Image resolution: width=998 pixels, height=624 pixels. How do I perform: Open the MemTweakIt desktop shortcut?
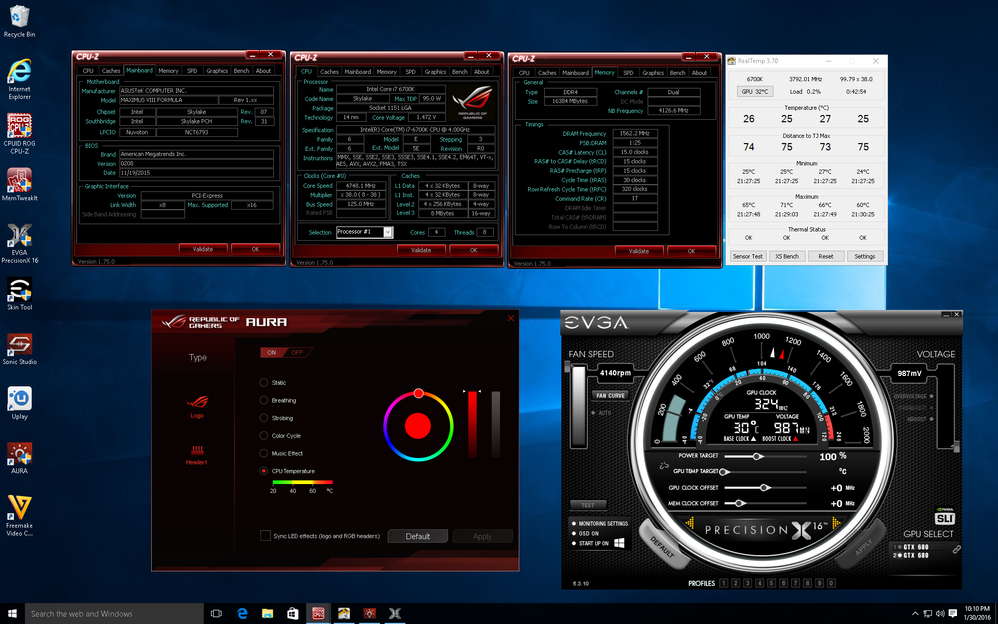(19, 185)
